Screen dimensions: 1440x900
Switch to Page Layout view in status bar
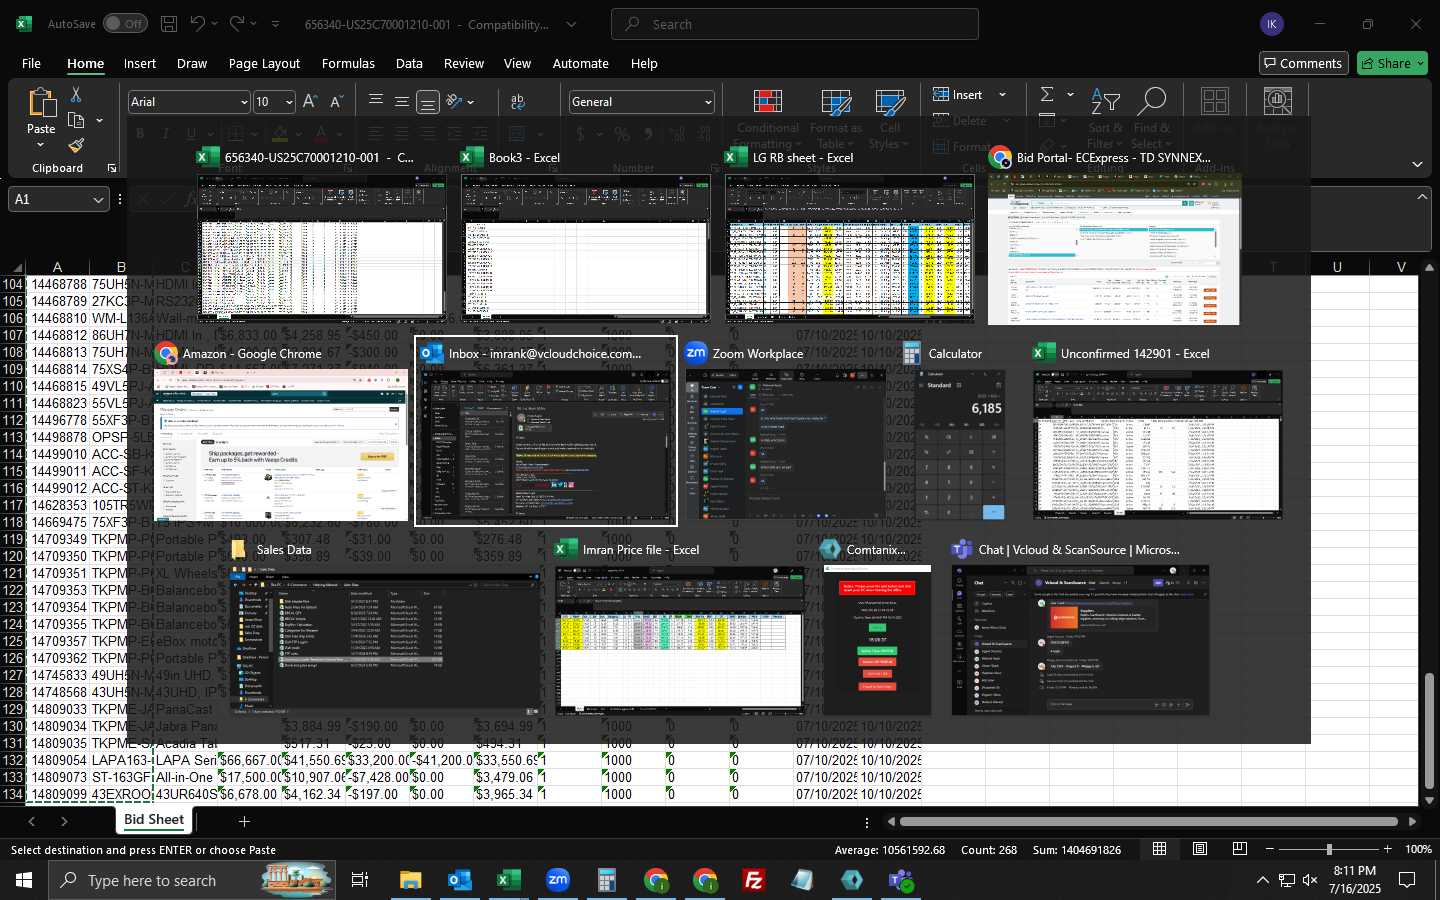pyautogui.click(x=1200, y=849)
